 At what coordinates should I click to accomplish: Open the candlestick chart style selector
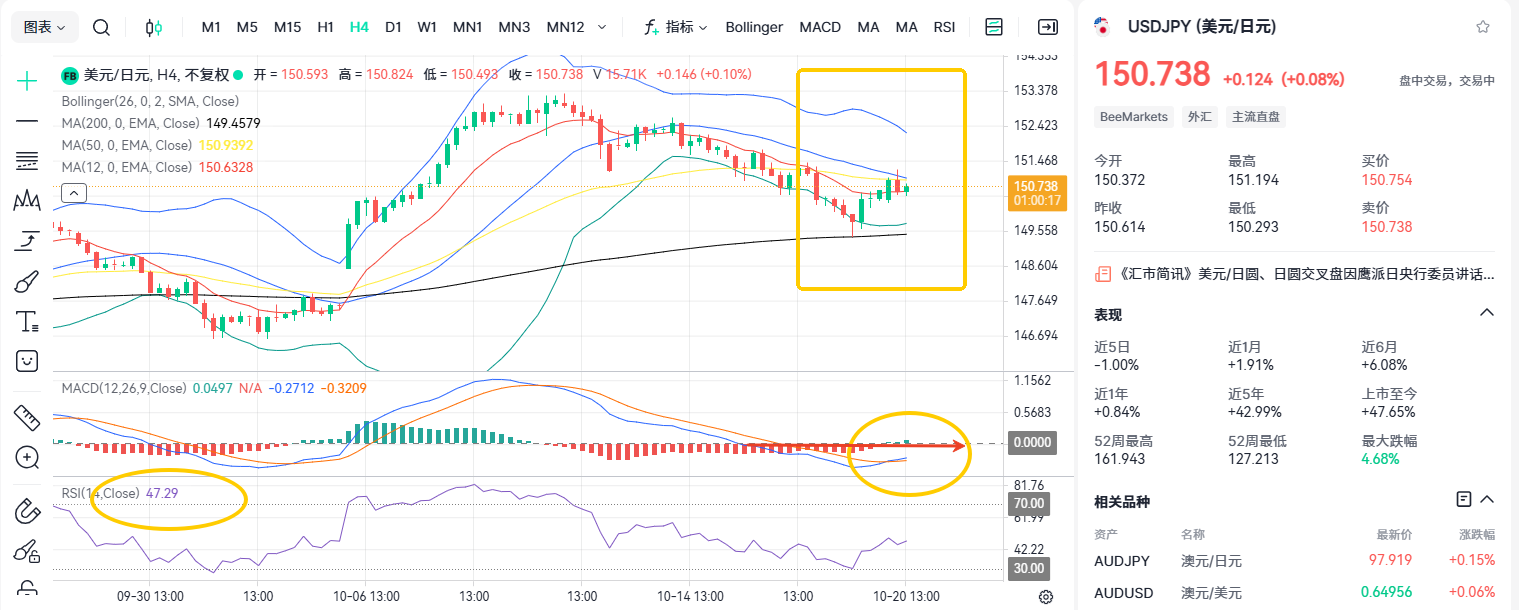(153, 27)
